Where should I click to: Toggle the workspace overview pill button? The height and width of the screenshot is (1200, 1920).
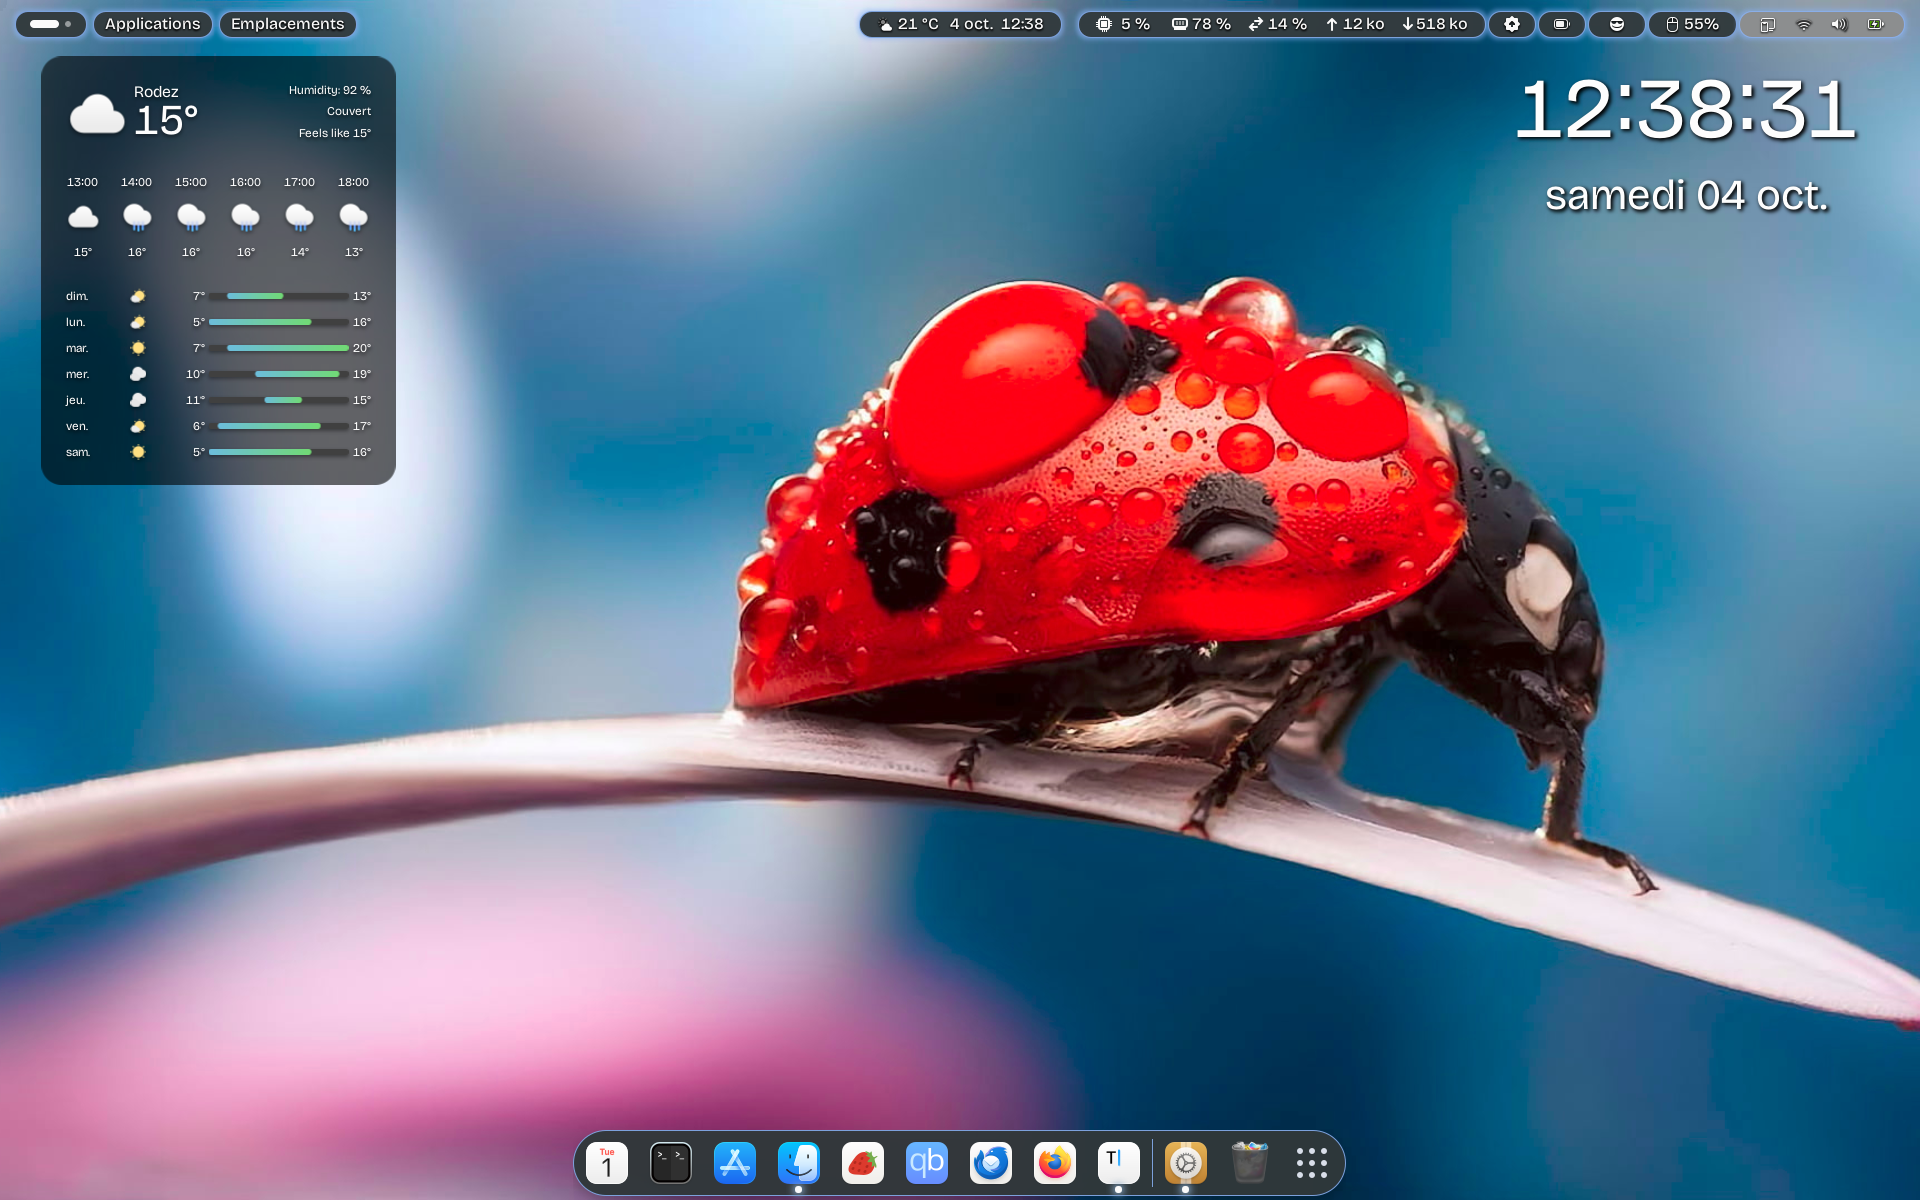pos(50,24)
